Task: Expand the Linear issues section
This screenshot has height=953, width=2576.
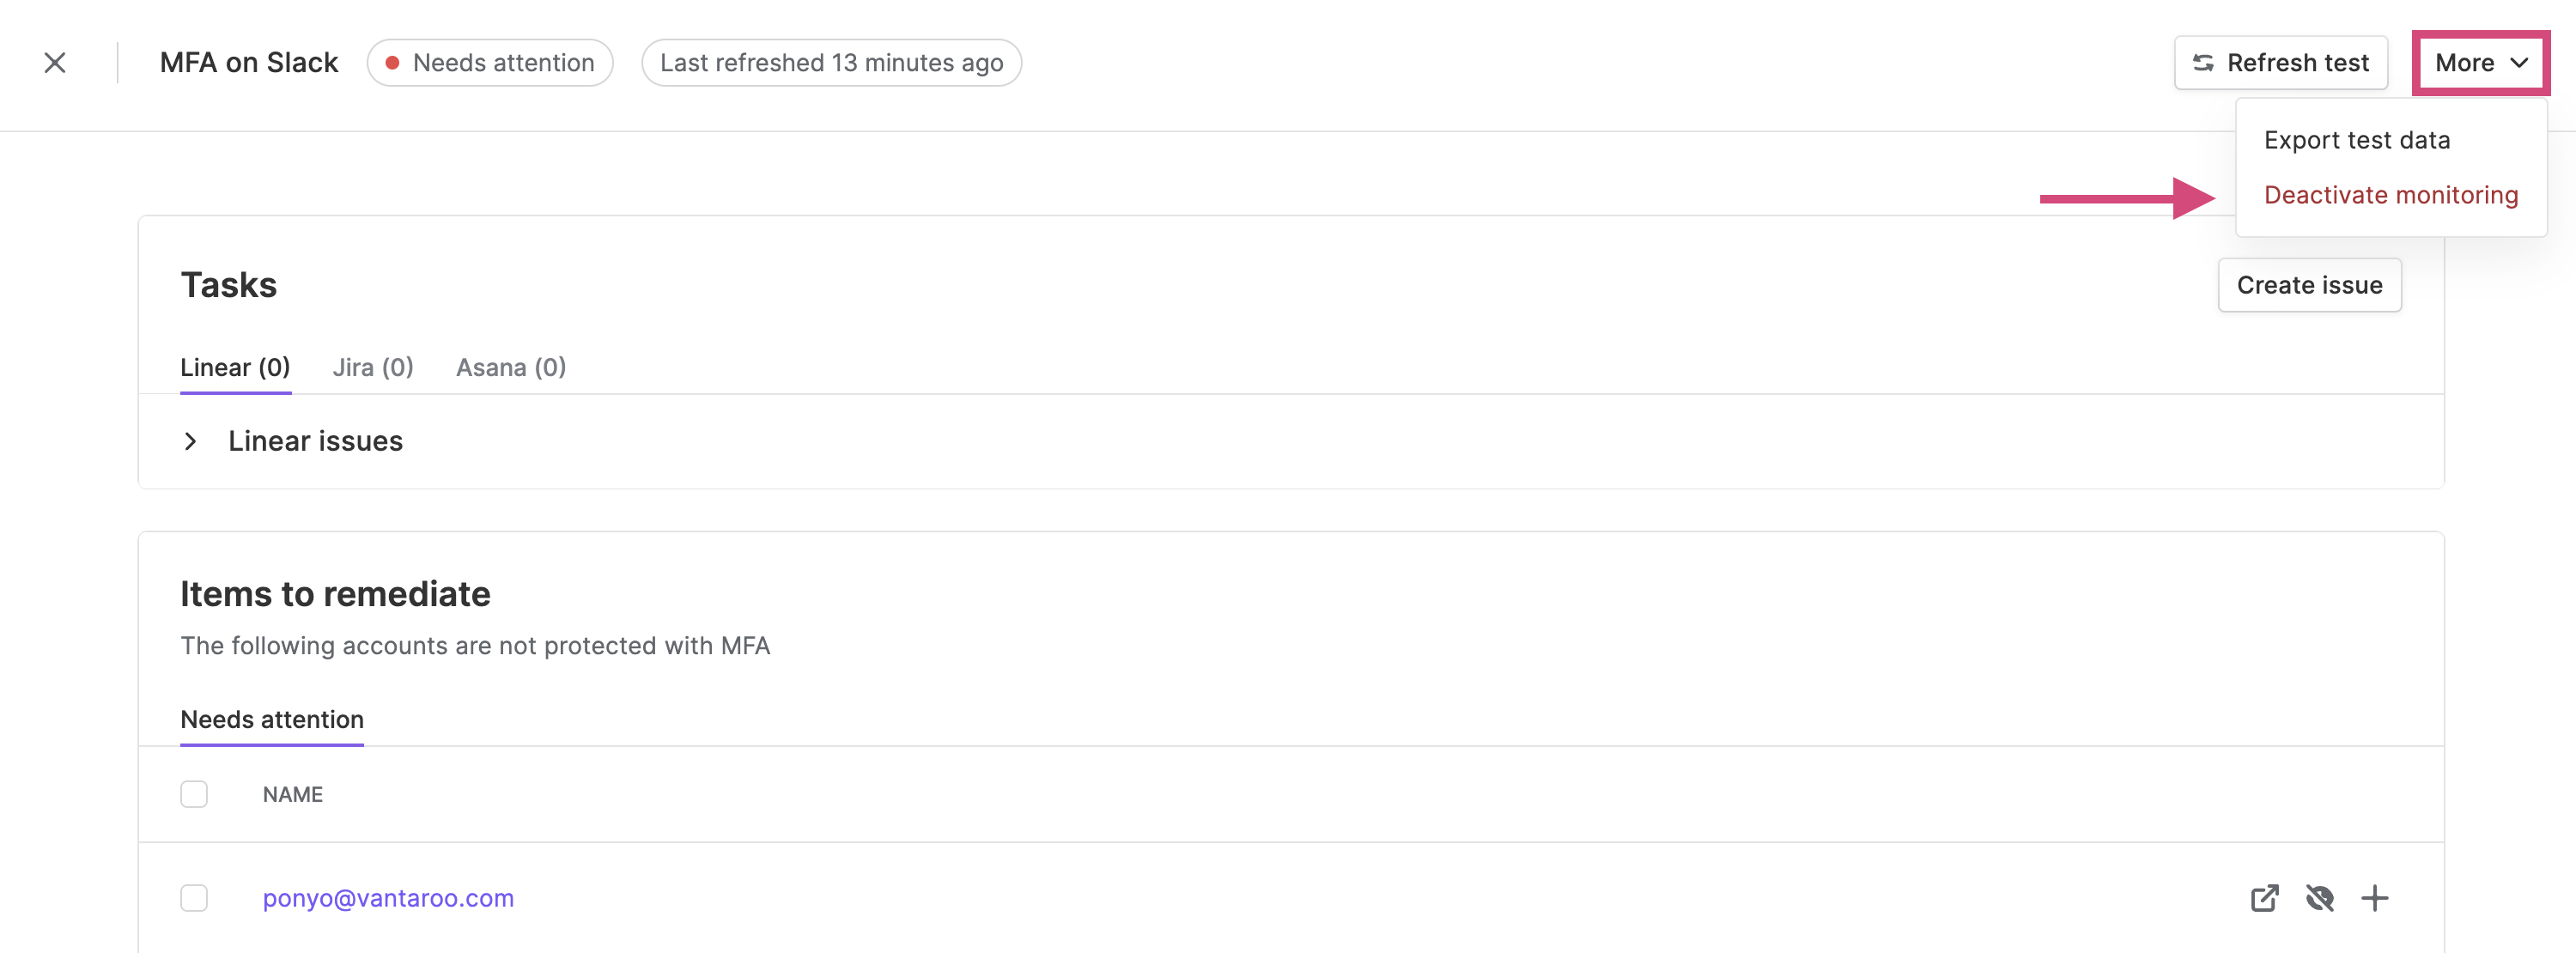Action: click(x=190, y=441)
